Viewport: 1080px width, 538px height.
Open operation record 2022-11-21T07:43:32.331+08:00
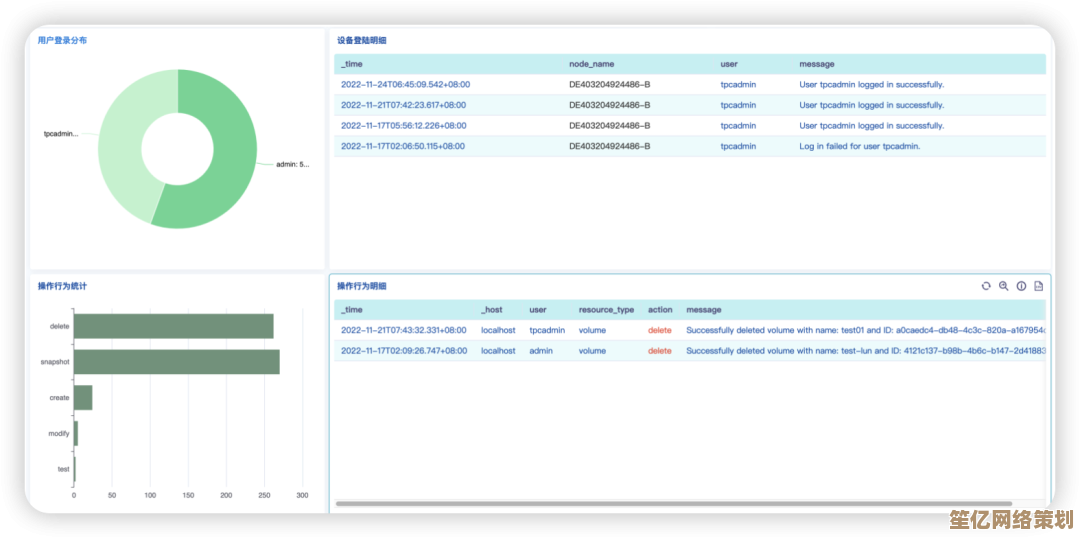[403, 330]
